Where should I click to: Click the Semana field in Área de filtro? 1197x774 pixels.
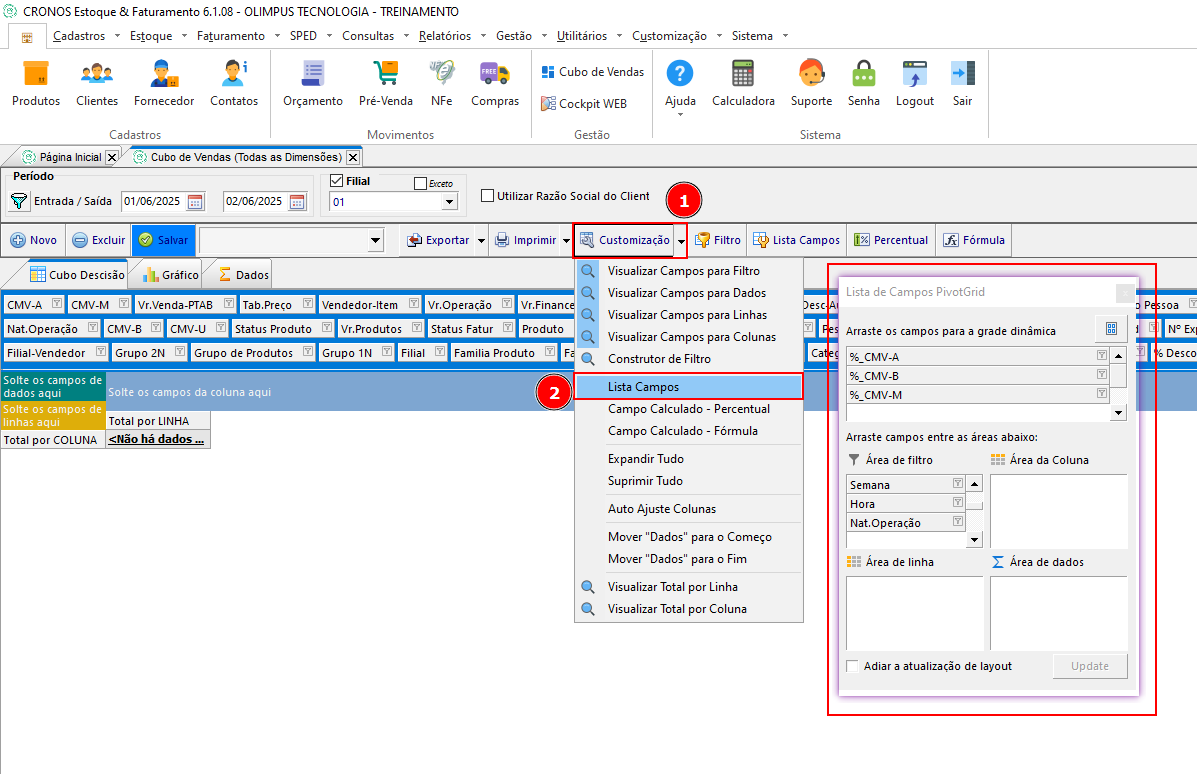tap(905, 485)
